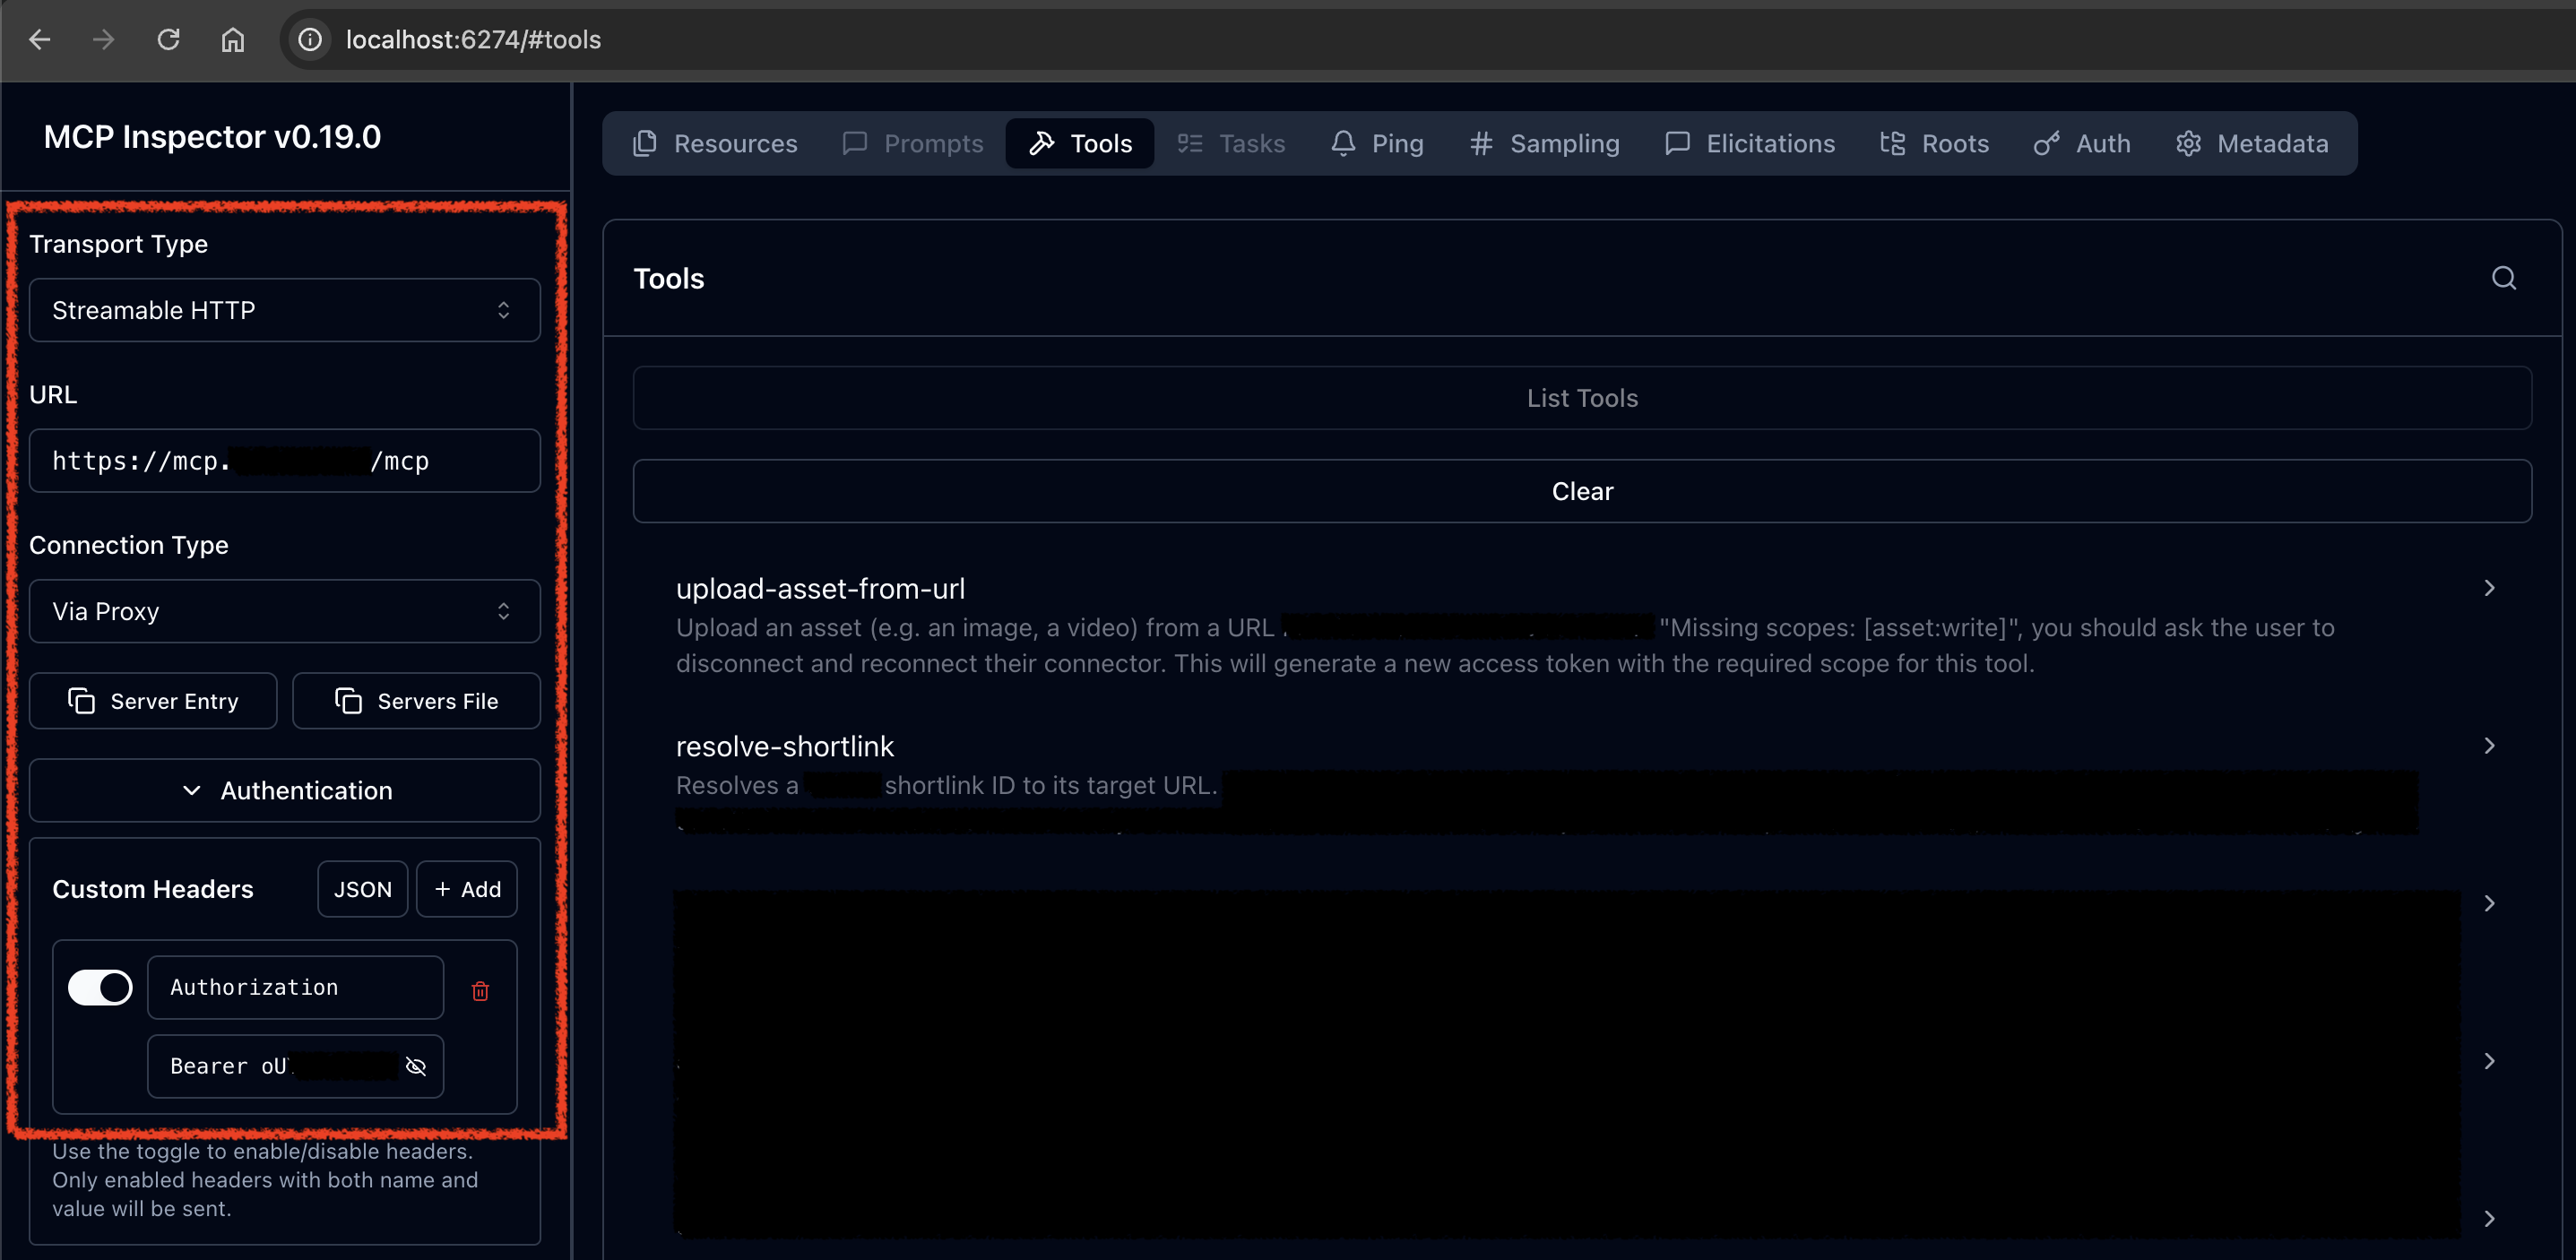2576x1260 pixels.
Task: Open the Roots tab
Action: pyautogui.click(x=1934, y=143)
